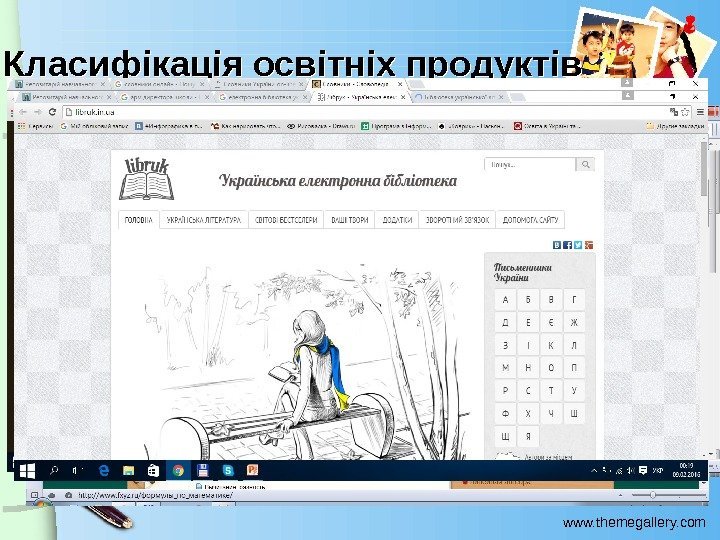Select letter Ж in writers index
Image resolution: width=720 pixels, height=540 pixels.
pyautogui.click(x=574, y=322)
